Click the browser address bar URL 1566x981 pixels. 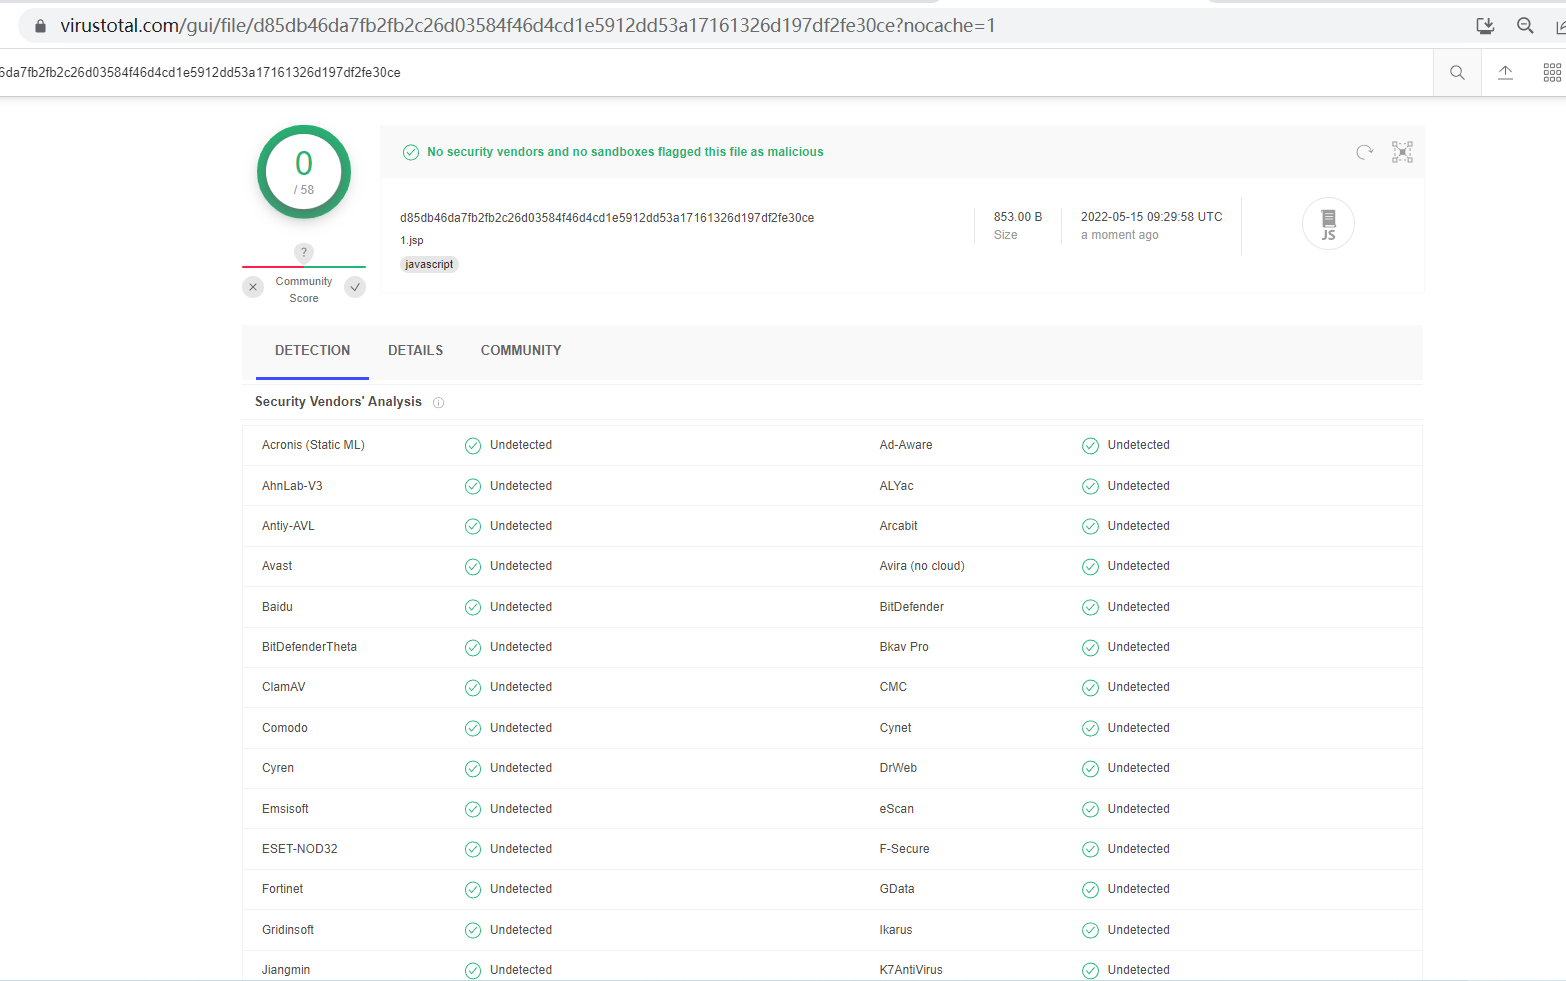click(x=527, y=26)
